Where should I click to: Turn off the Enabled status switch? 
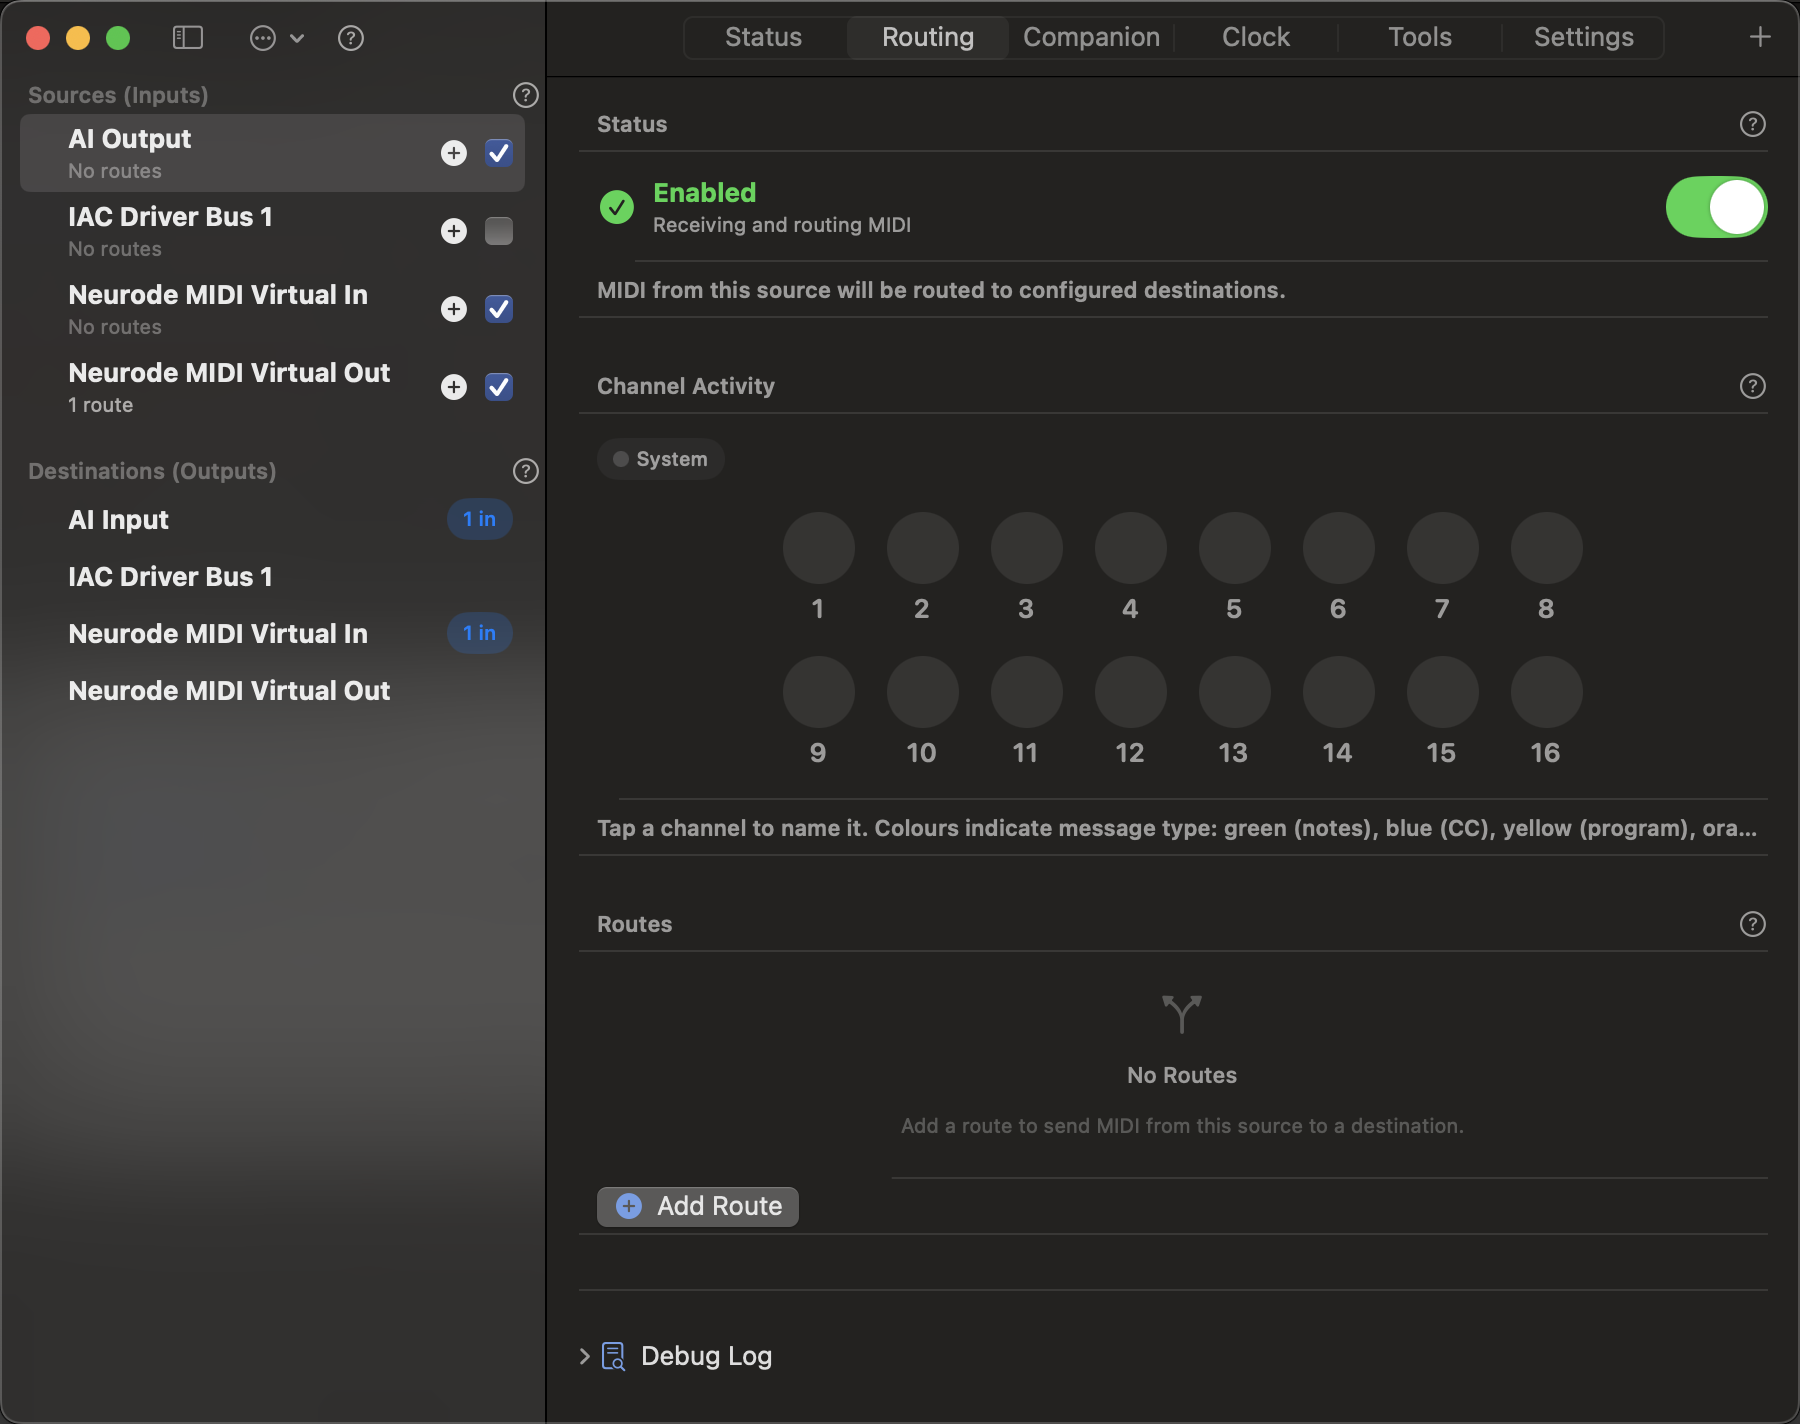1716,207
